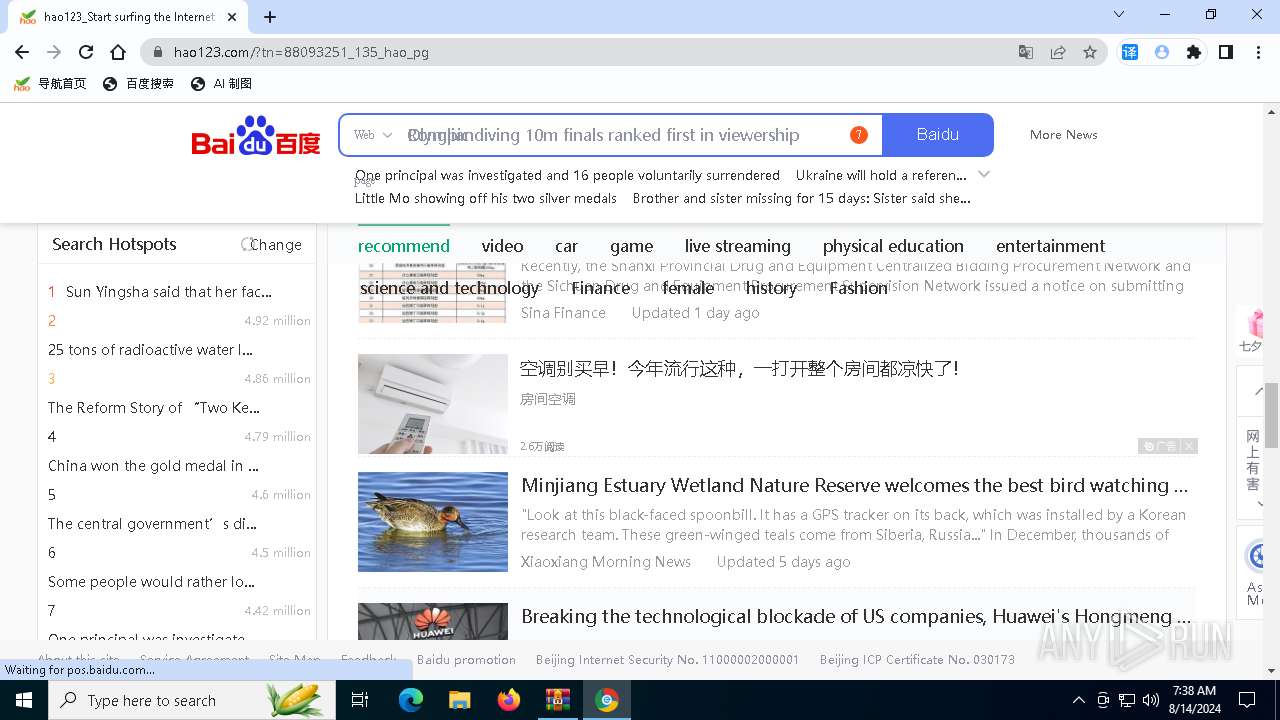The image size is (1280, 720).
Task: Go back to the previous page
Action: coord(22,52)
